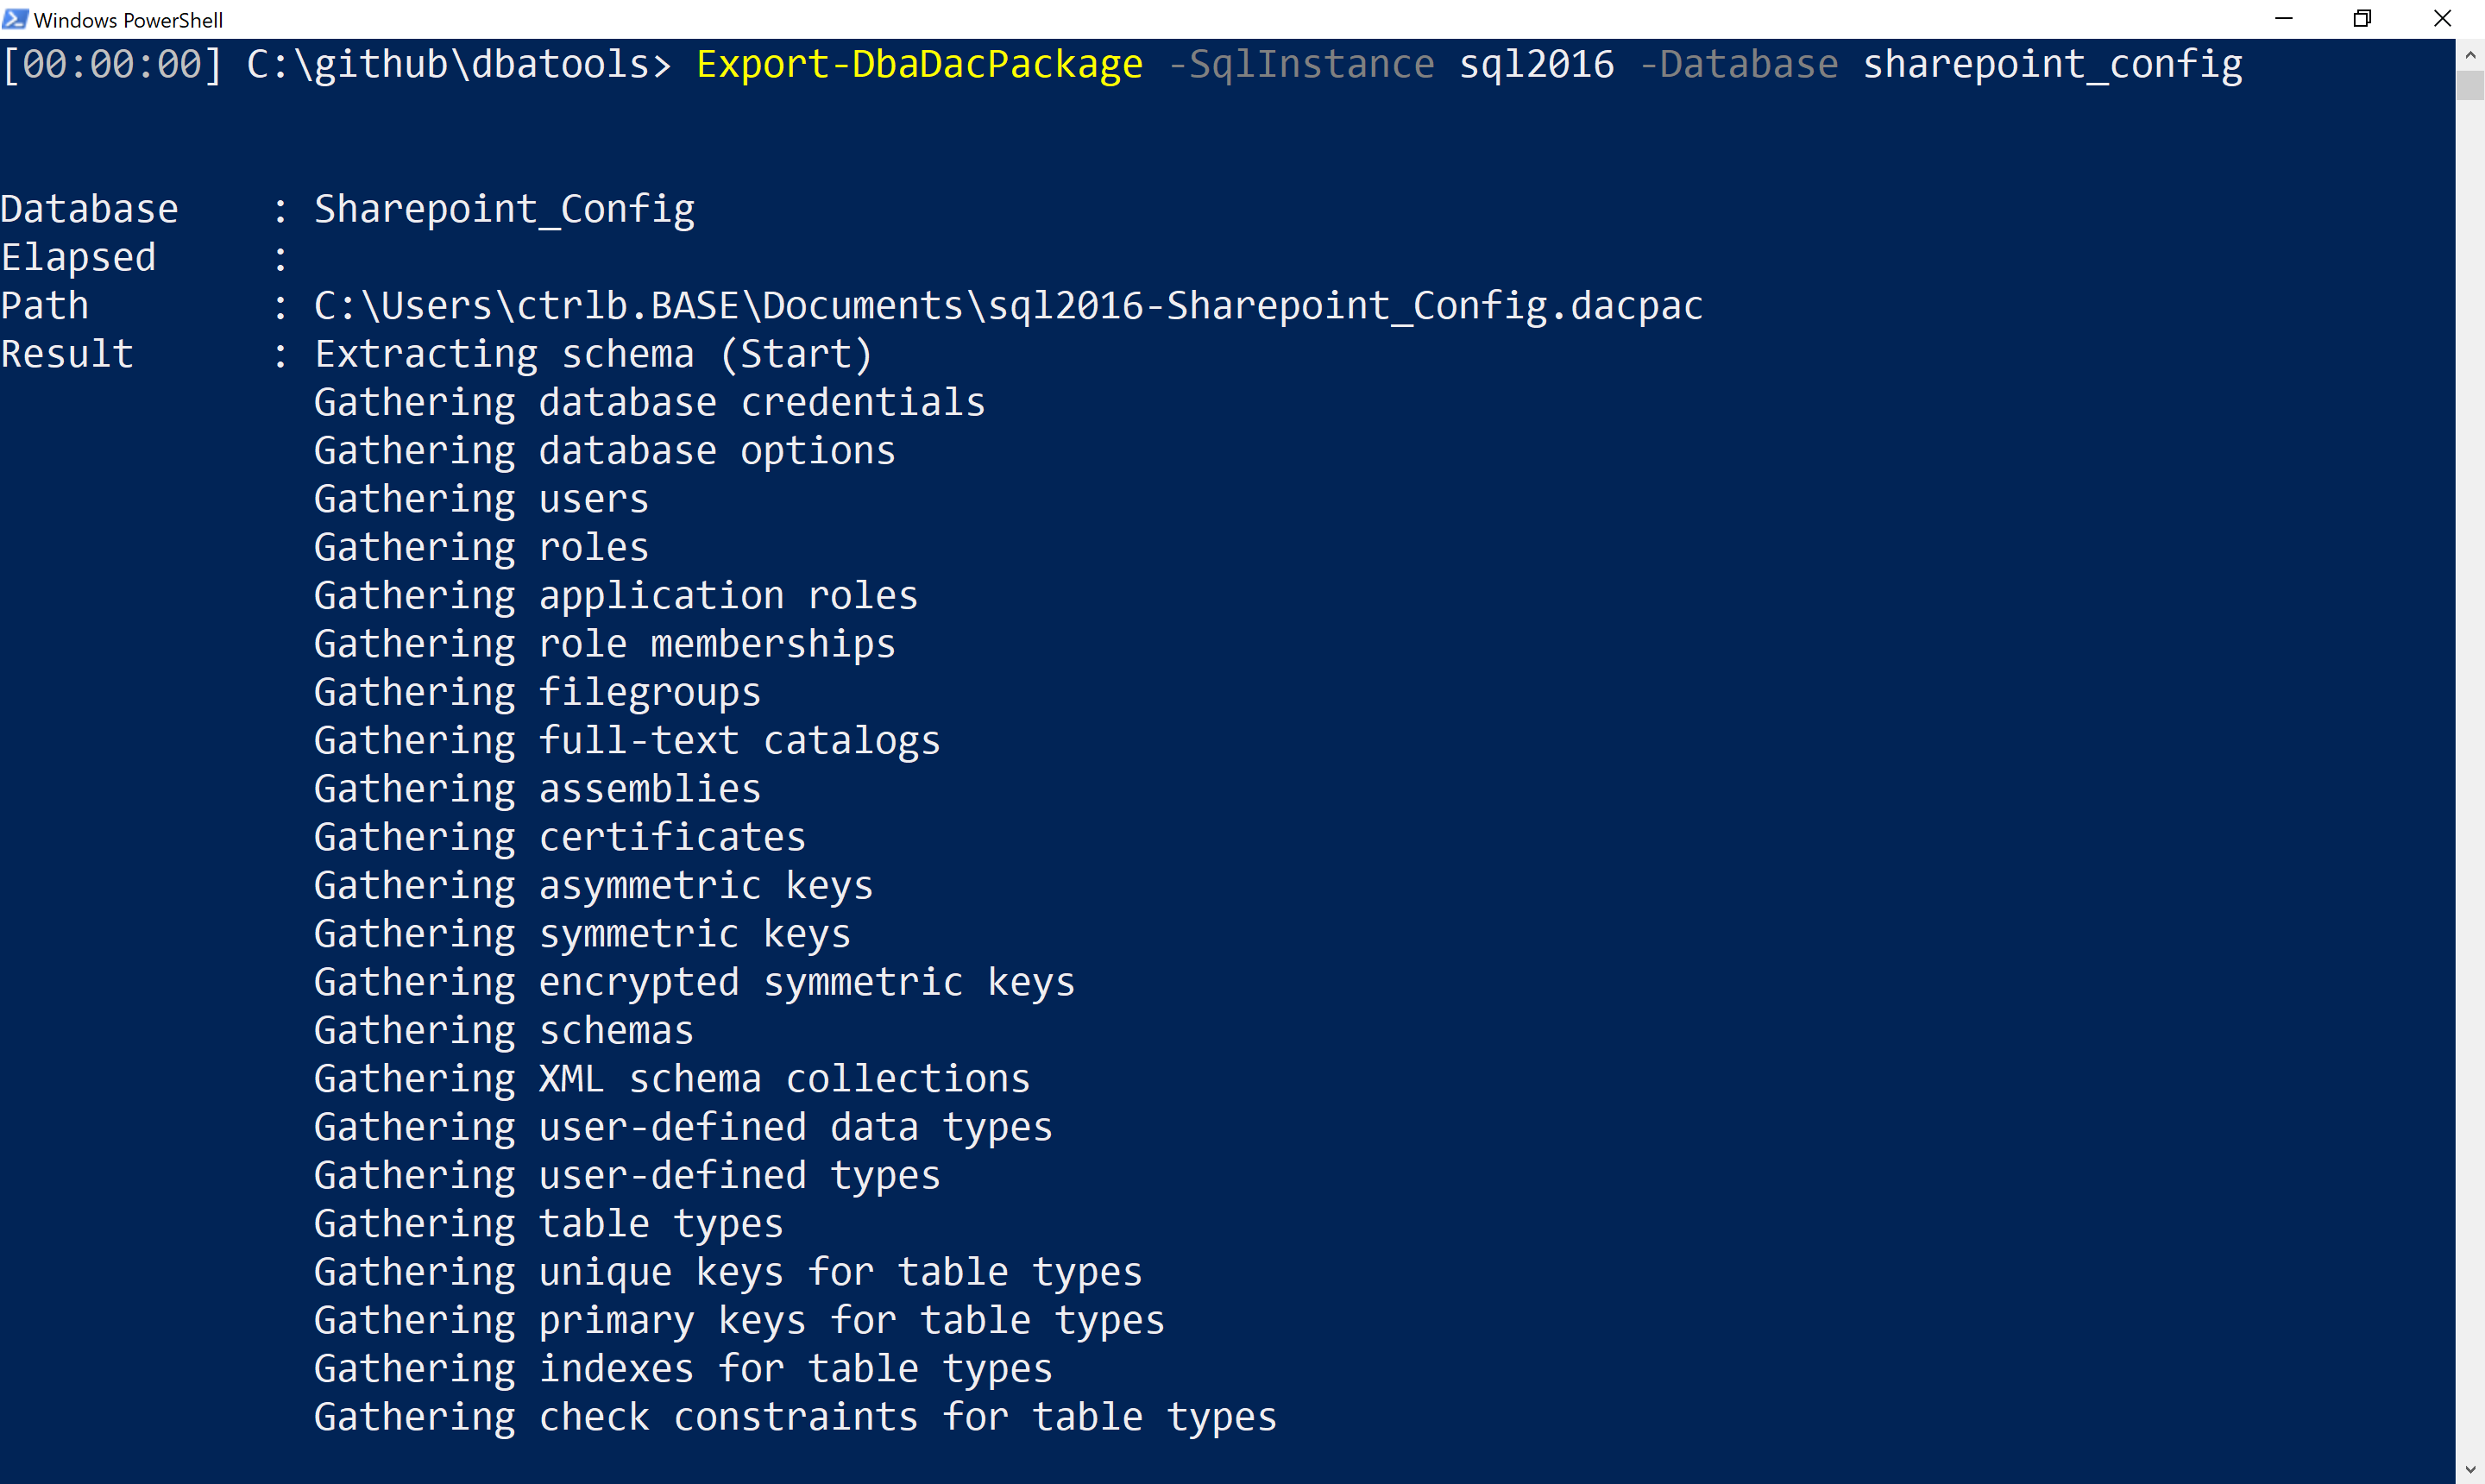This screenshot has height=1484, width=2485.
Task: Click the Sharepoint_Config database value
Action: coord(503,208)
